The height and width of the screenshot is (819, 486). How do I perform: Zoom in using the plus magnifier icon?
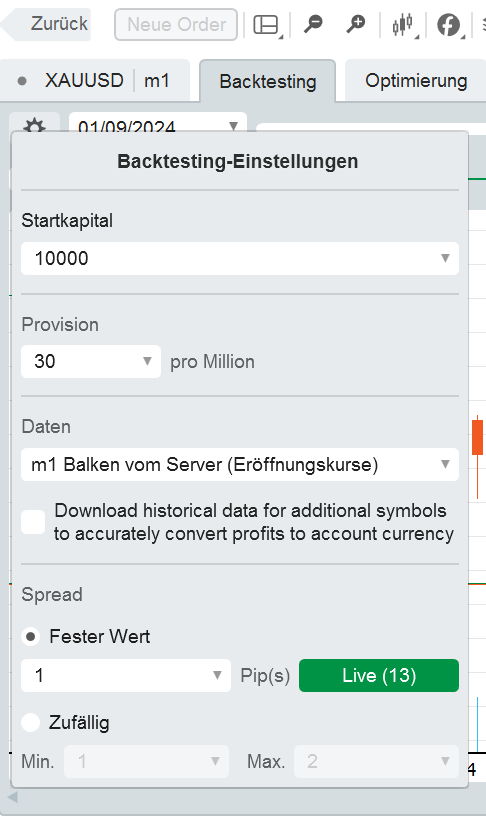(356, 24)
